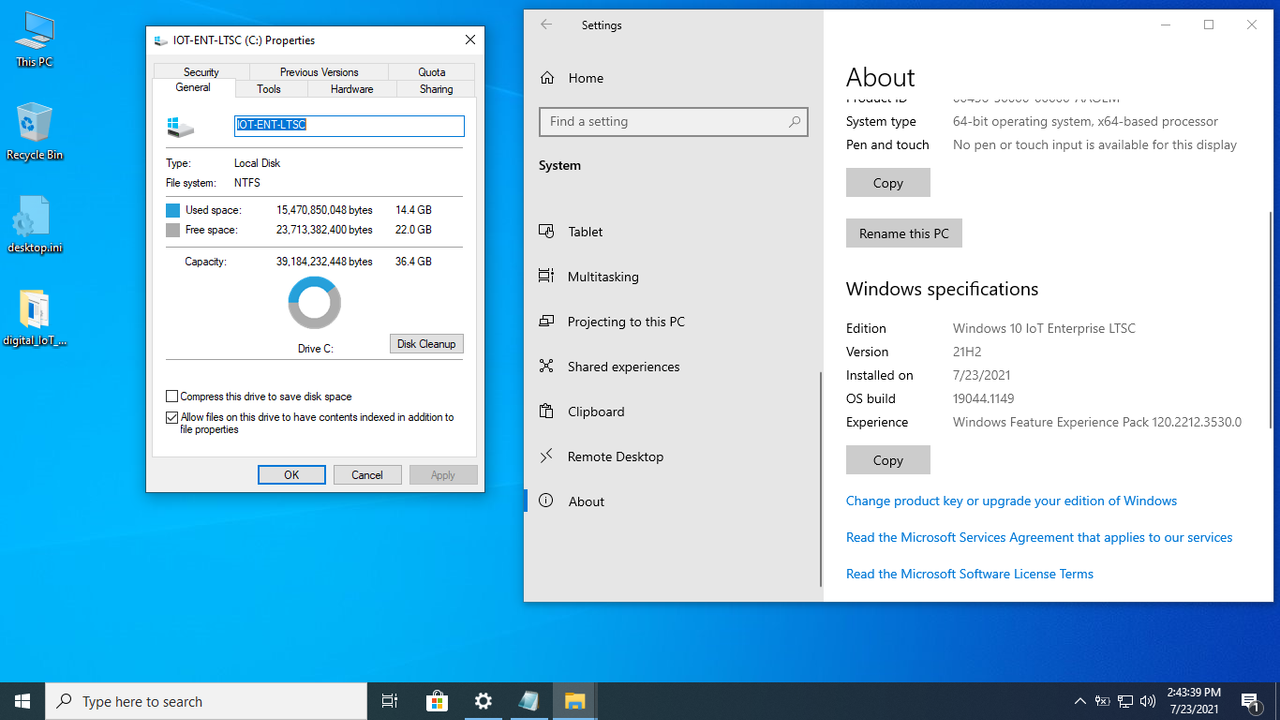Uncheck Allow files to be indexed checkbox
1280x720 pixels.
tap(172, 418)
